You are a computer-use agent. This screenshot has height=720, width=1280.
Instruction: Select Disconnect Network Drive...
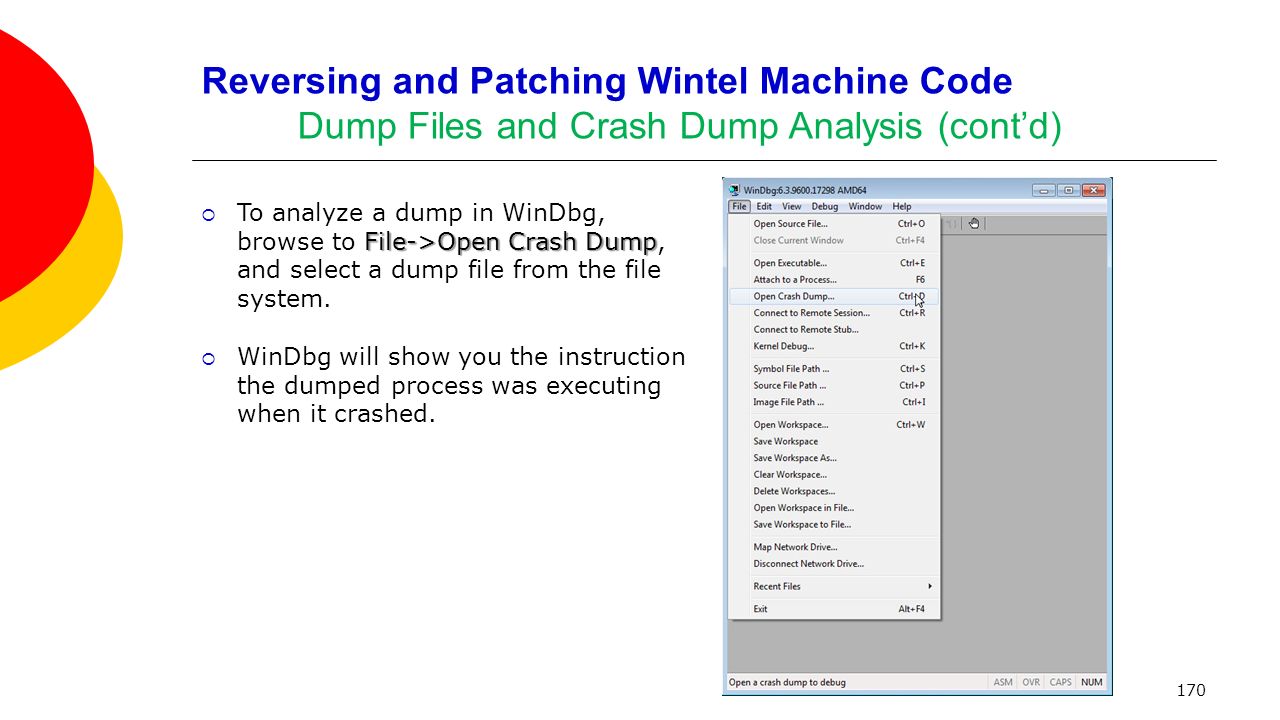point(835,564)
